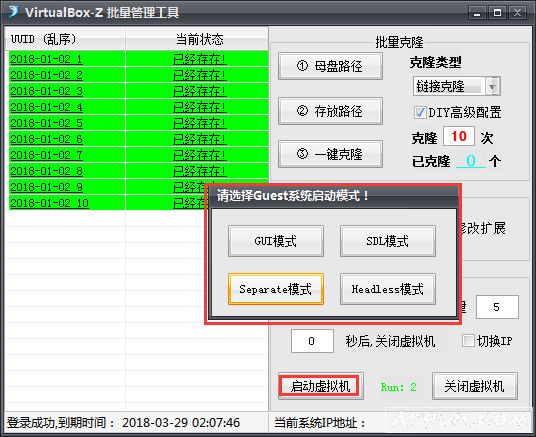Viewport: 536px width, 437px height.
Task: Click 已经存在! status for row 2018-01-02_5
Action: tap(200, 123)
